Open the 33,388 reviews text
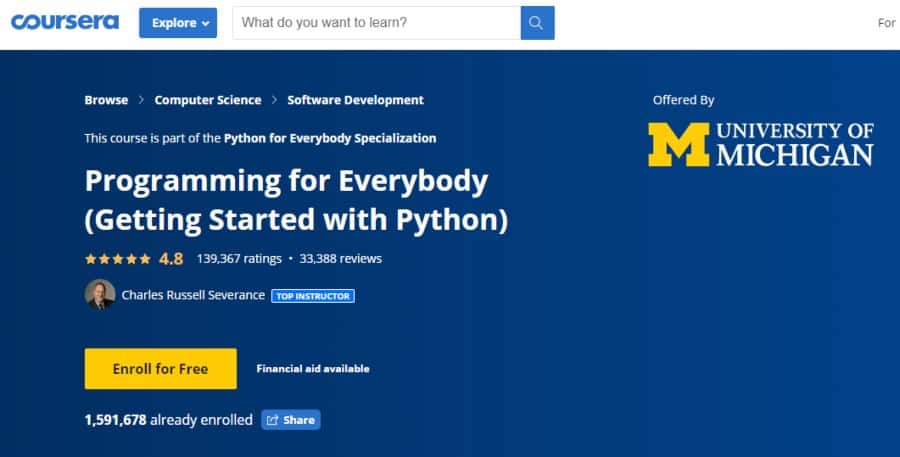This screenshot has width=900, height=457. [x=340, y=259]
